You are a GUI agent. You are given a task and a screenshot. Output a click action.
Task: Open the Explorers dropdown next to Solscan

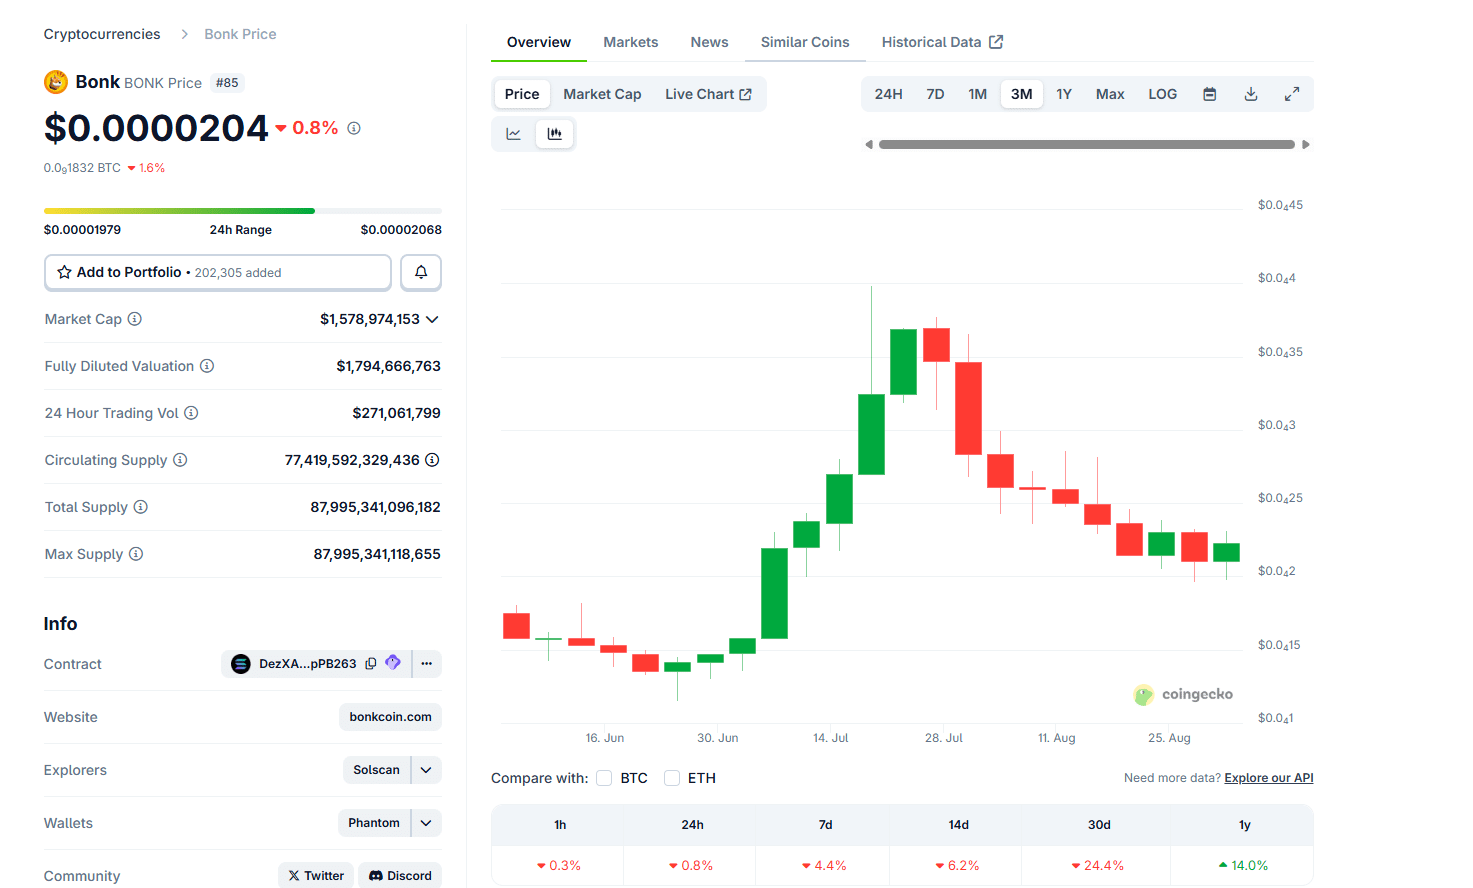(428, 769)
